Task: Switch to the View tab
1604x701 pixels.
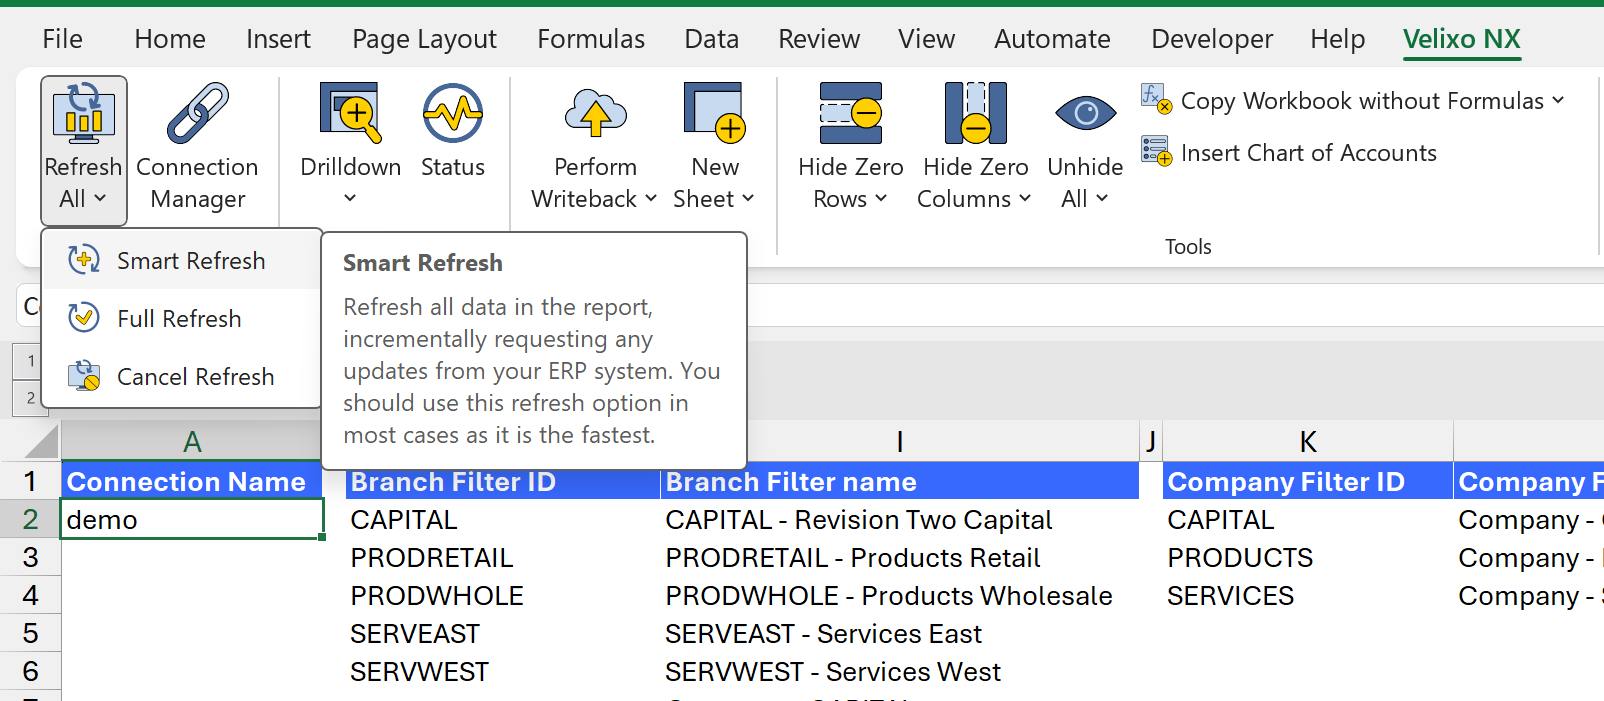Action: pos(926,39)
